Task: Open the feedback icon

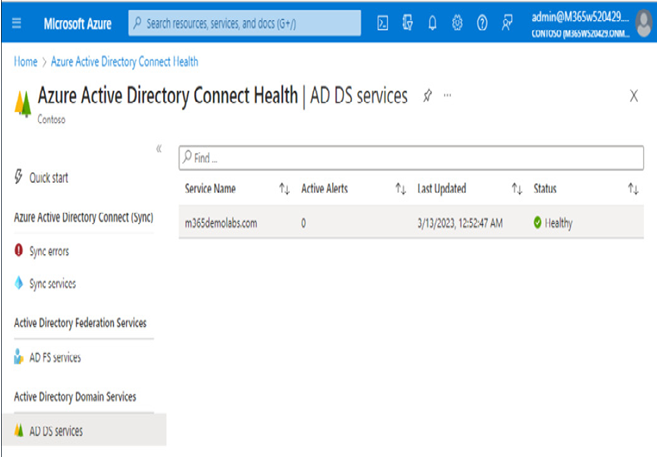Action: (x=507, y=23)
